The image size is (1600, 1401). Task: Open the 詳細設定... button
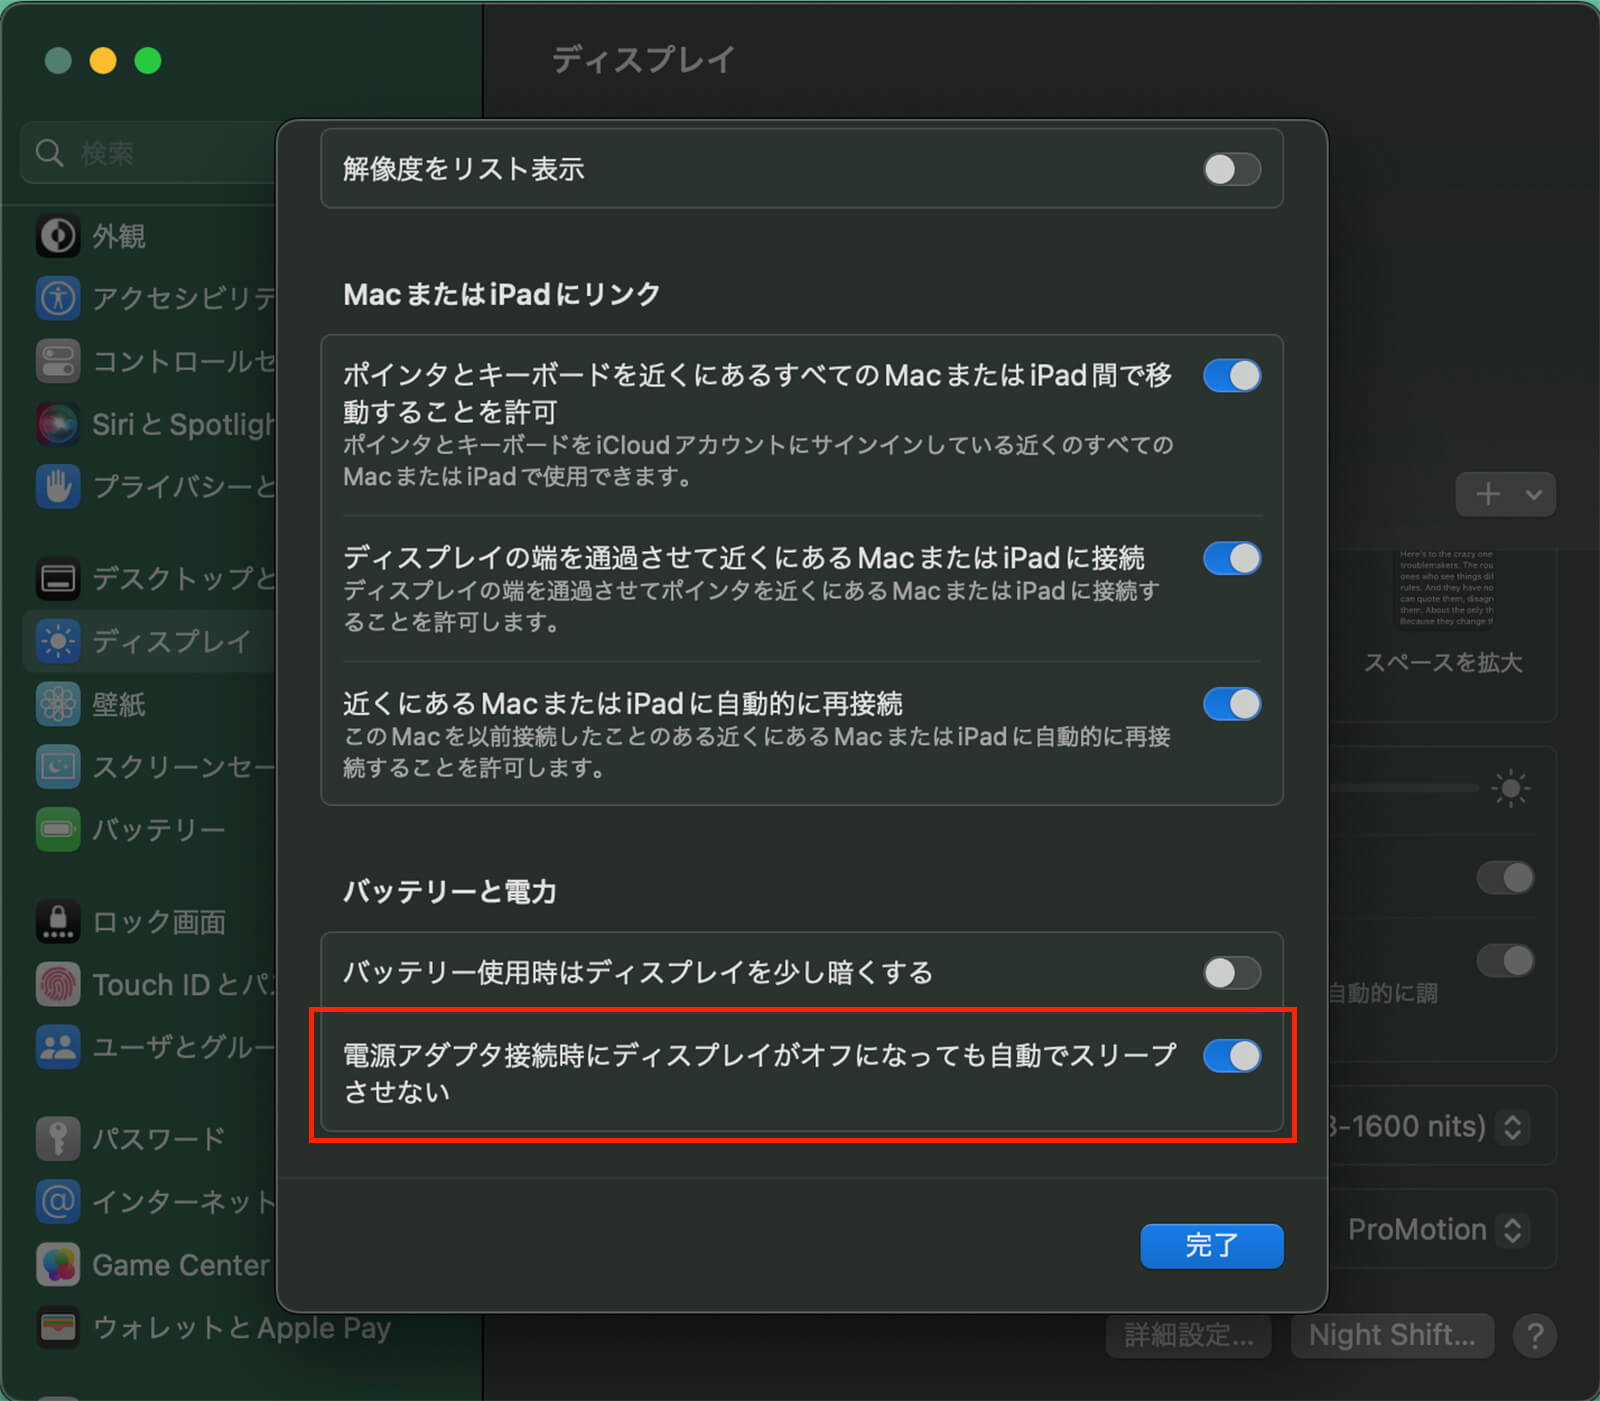1188,1335
